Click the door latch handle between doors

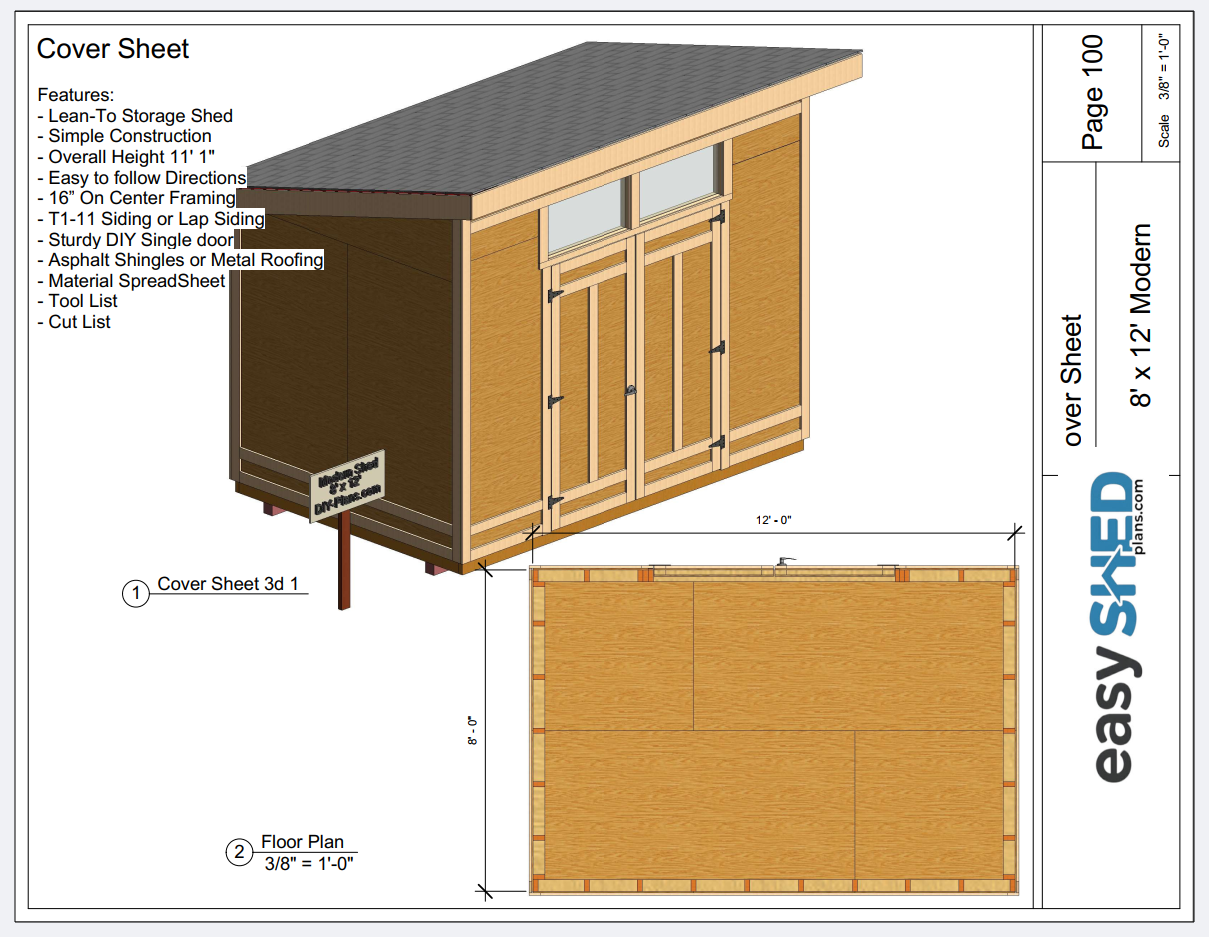tap(631, 392)
